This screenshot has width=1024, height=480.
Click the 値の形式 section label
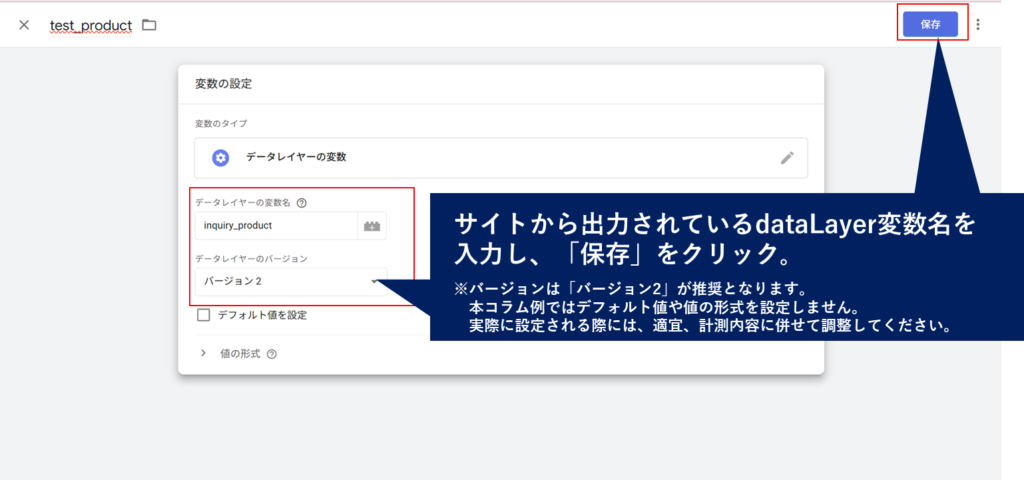240,353
